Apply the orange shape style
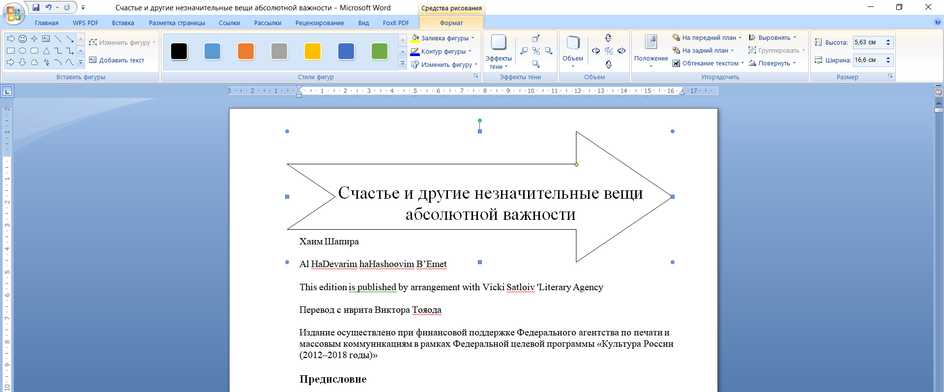Viewport: 944px width, 392px height. [x=246, y=51]
